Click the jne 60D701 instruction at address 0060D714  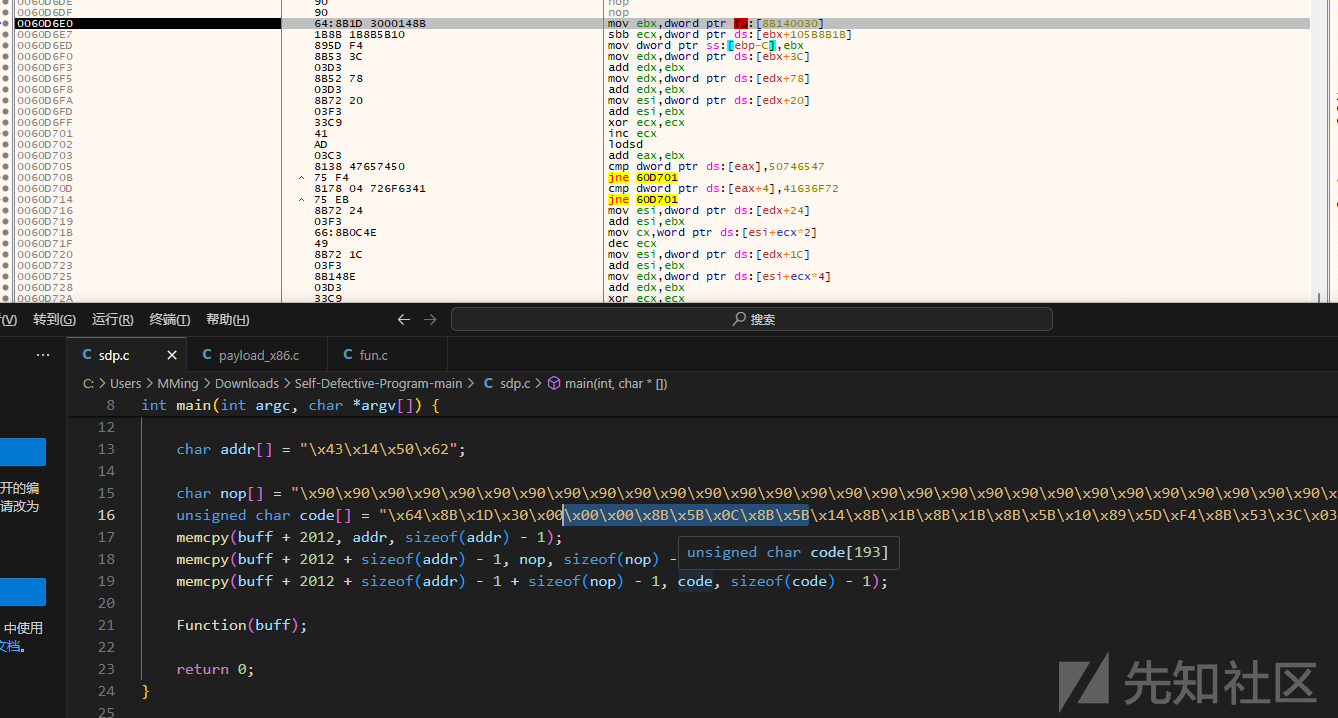(643, 199)
